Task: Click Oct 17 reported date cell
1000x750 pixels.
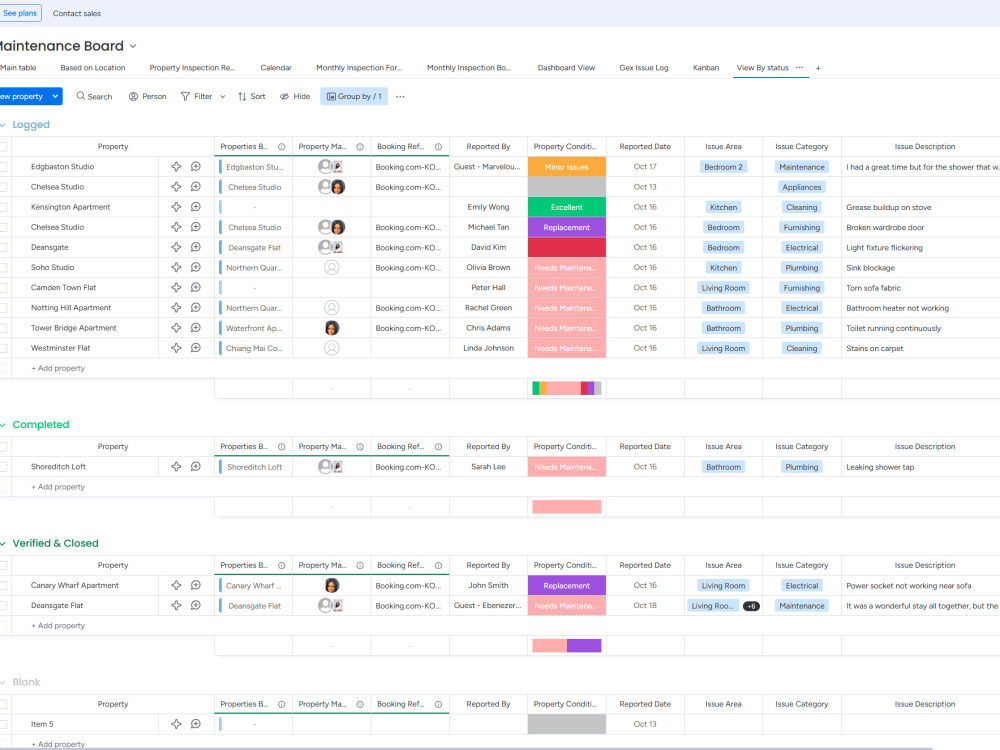Action: pyautogui.click(x=645, y=166)
